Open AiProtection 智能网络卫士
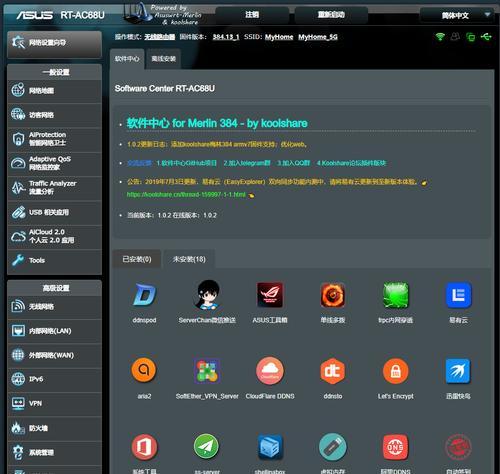The image size is (500, 474). (x=54, y=139)
